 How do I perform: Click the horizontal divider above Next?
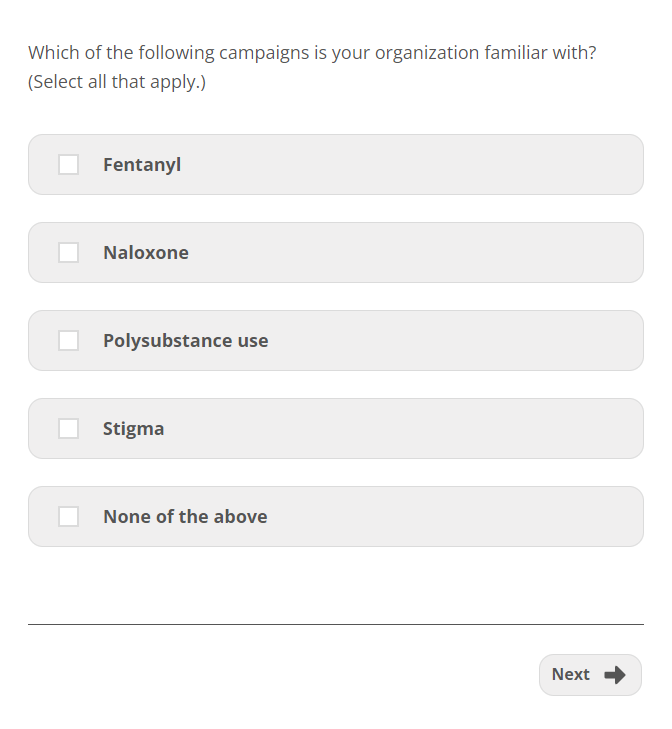coord(336,624)
